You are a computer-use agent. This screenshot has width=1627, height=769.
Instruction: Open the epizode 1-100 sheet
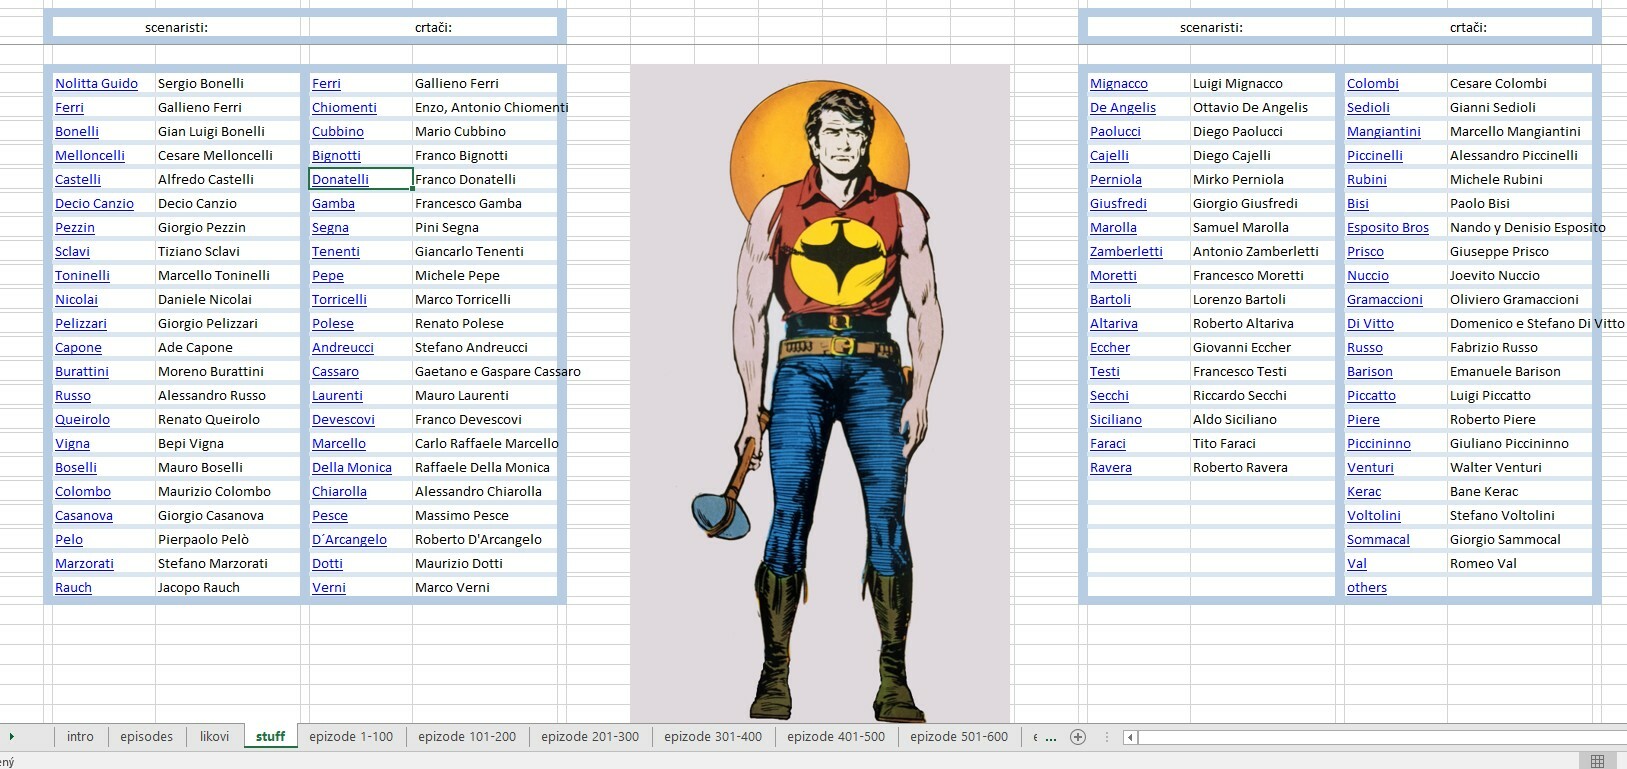tap(351, 737)
